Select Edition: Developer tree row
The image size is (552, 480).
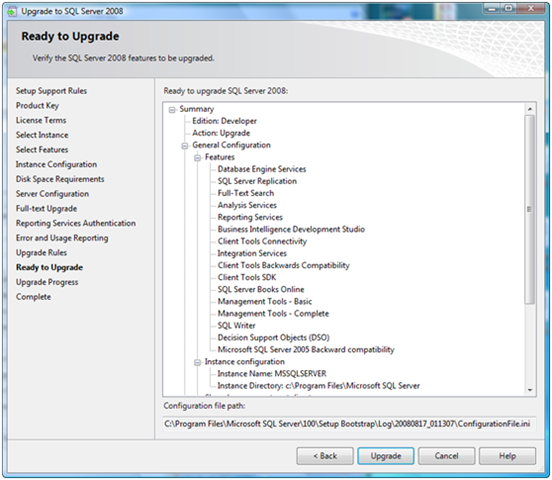coord(224,121)
